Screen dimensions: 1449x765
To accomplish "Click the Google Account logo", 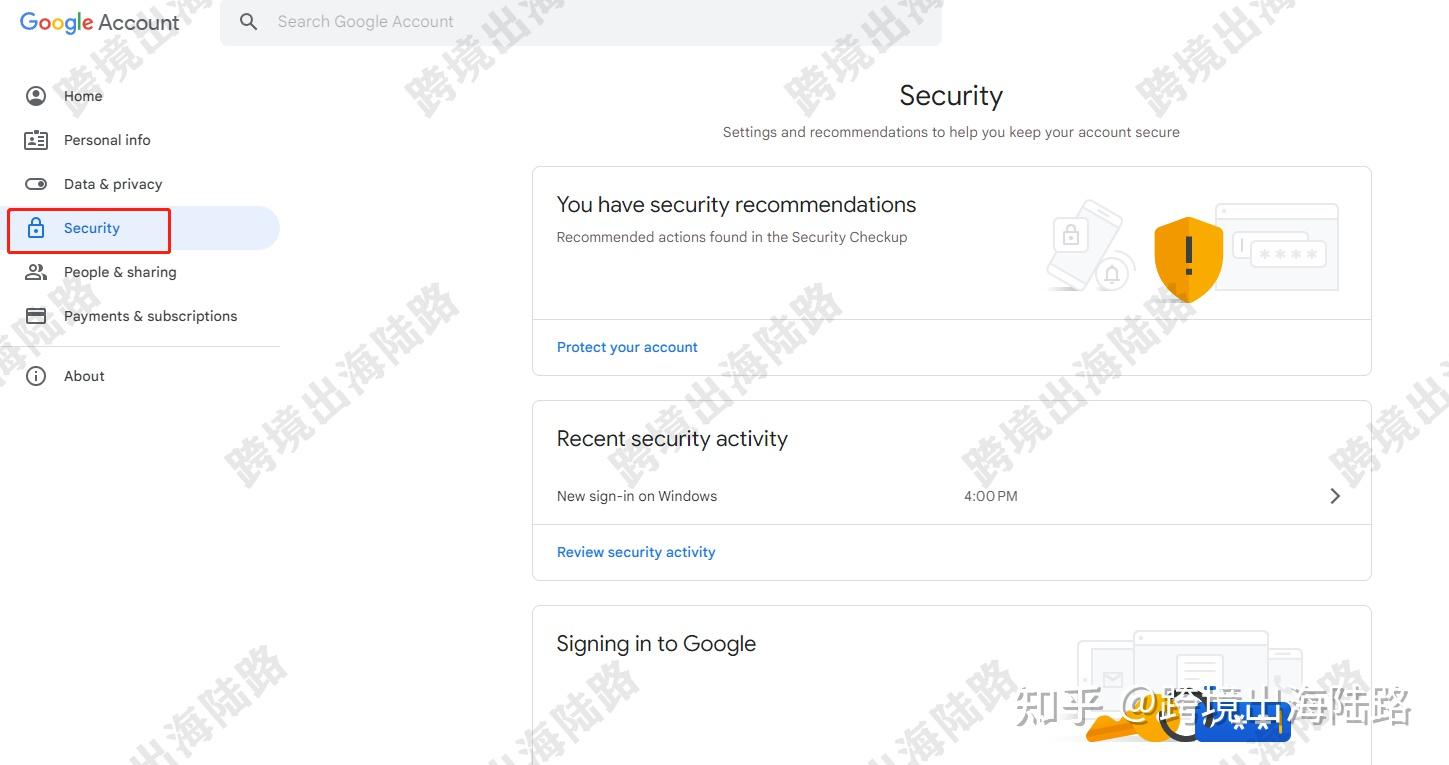I will tap(100, 22).
